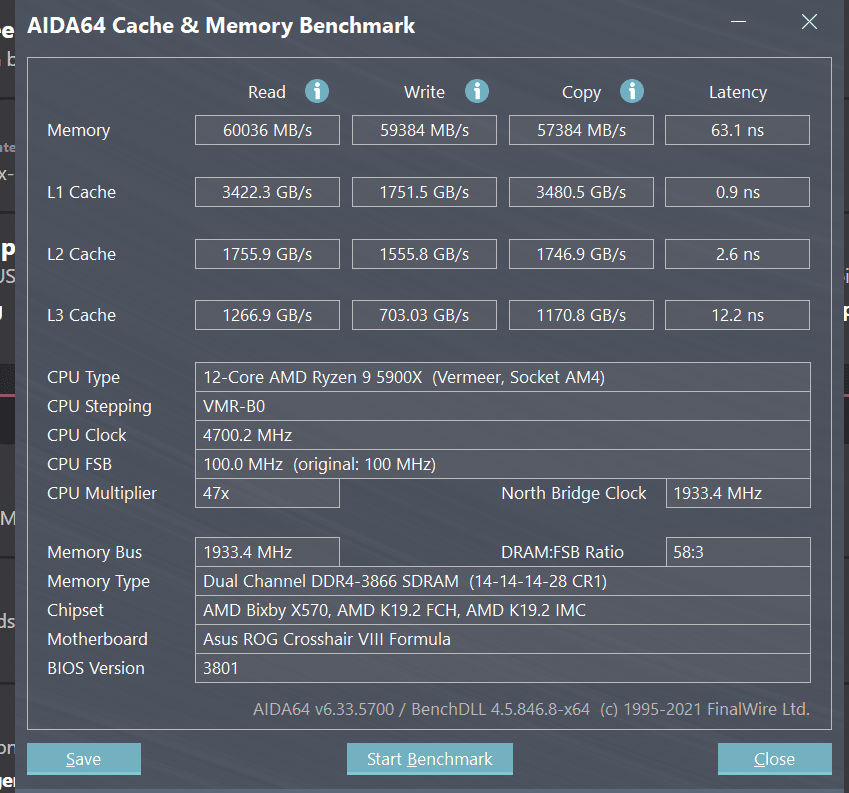Select L3 Cache write 703.03 GB/s
This screenshot has height=793, width=849.
click(424, 315)
